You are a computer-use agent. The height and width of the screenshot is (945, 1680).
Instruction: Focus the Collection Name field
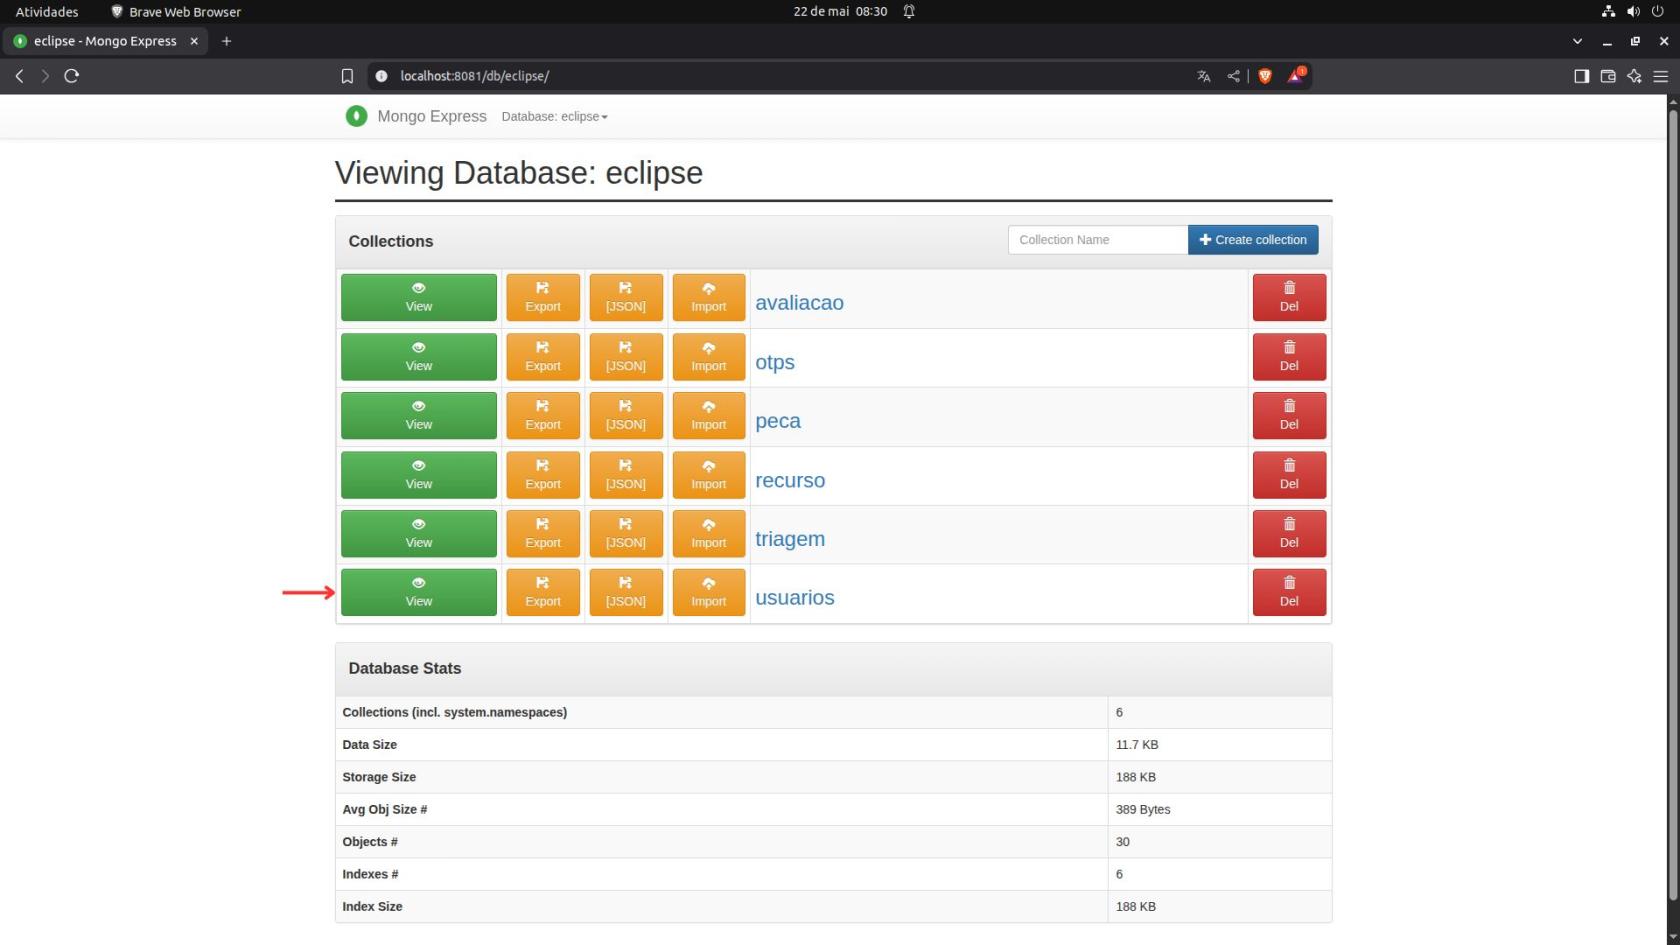click(x=1098, y=240)
